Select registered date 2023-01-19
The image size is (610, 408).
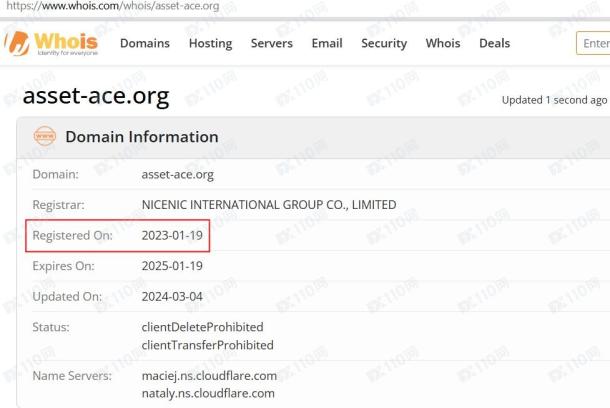(172, 235)
